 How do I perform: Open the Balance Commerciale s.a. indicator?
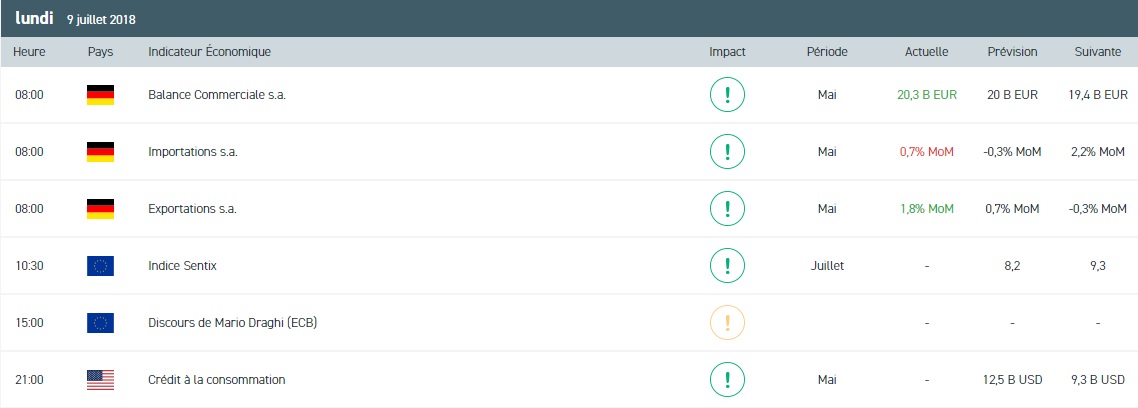point(209,95)
